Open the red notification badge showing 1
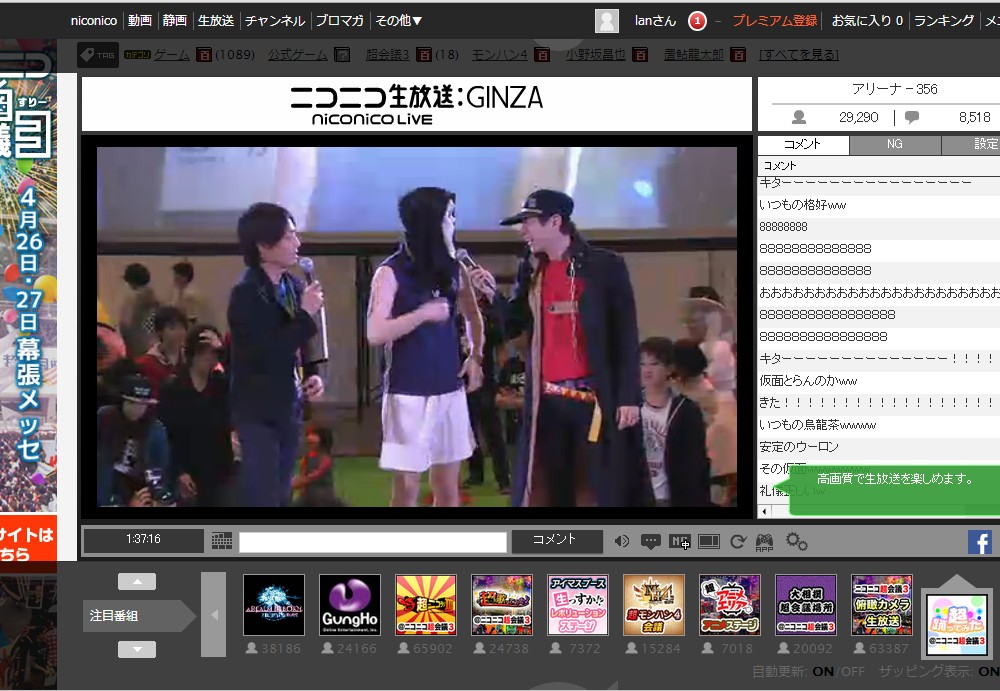Screen dimensions: 1000x691 click(x=697, y=21)
